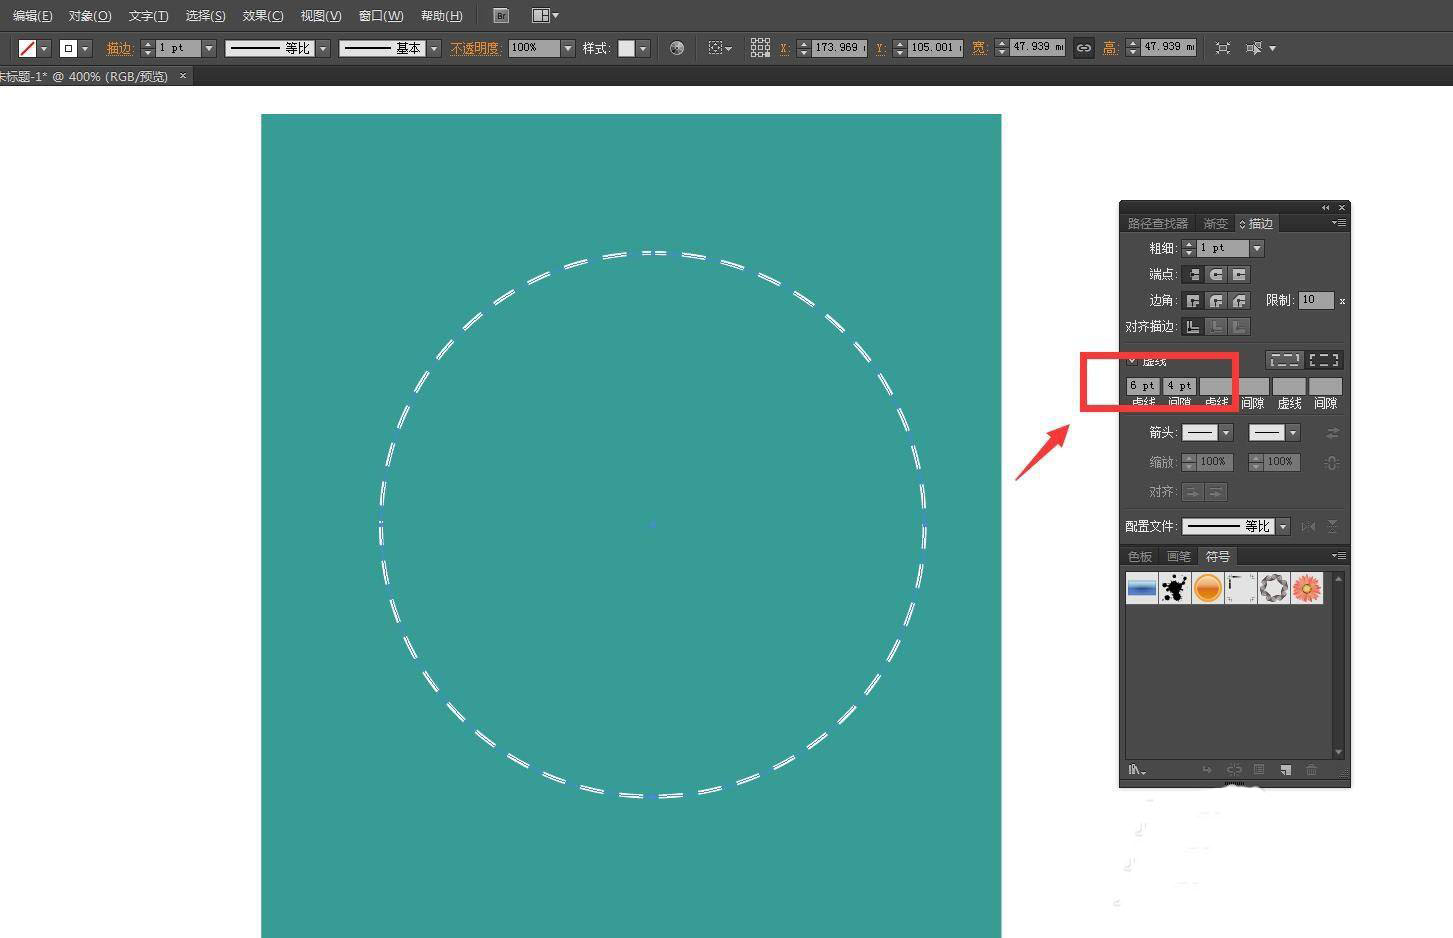Open the 窗口(W) menu
The height and width of the screenshot is (938, 1453).
pos(381,16)
